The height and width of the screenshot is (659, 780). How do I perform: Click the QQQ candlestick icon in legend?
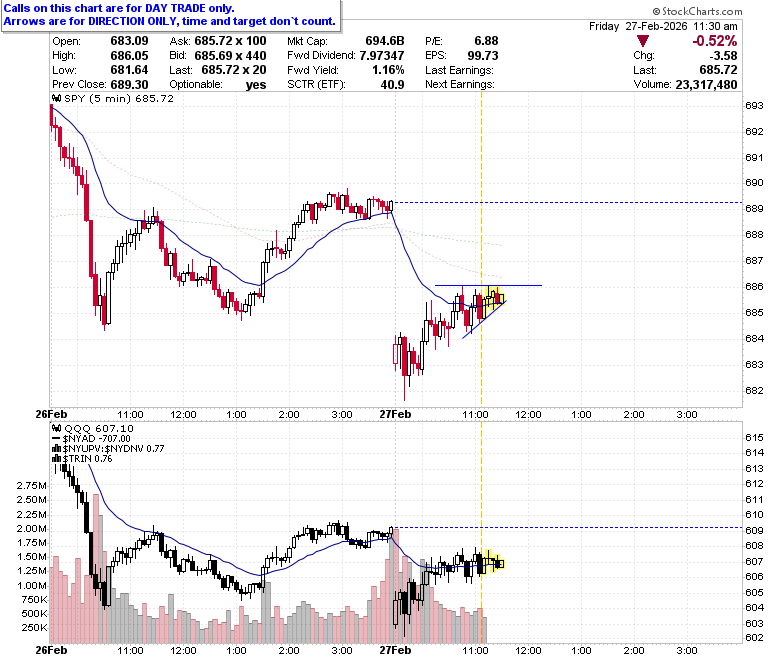point(56,428)
